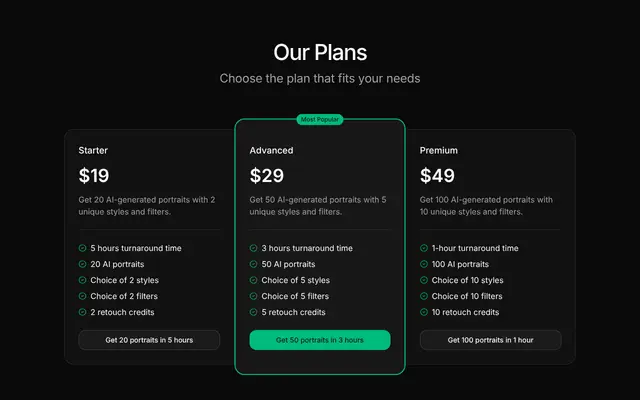The width and height of the screenshot is (640, 400).
Task: Click check icon beside Choice of 10 styles
Action: pos(424,280)
